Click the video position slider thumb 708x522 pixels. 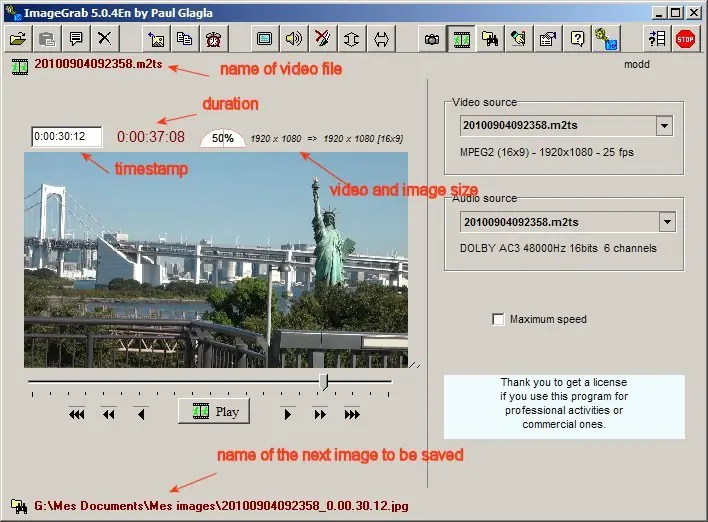[x=323, y=382]
